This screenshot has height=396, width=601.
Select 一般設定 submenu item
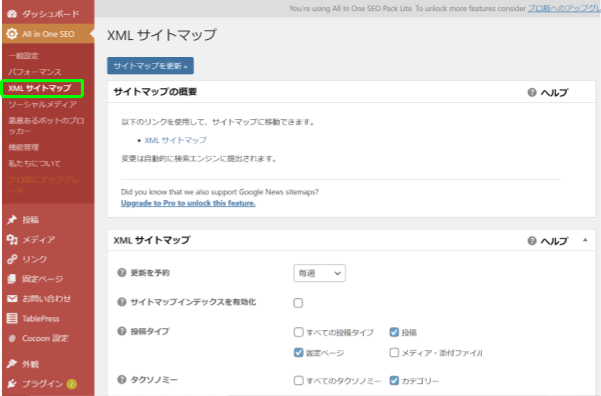click(x=24, y=56)
